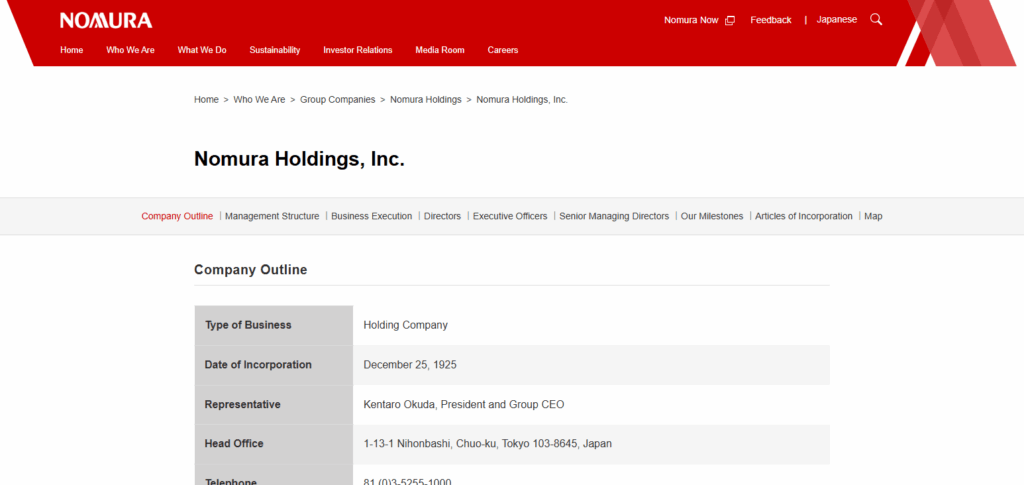Click the Holding Company value

pos(406,325)
